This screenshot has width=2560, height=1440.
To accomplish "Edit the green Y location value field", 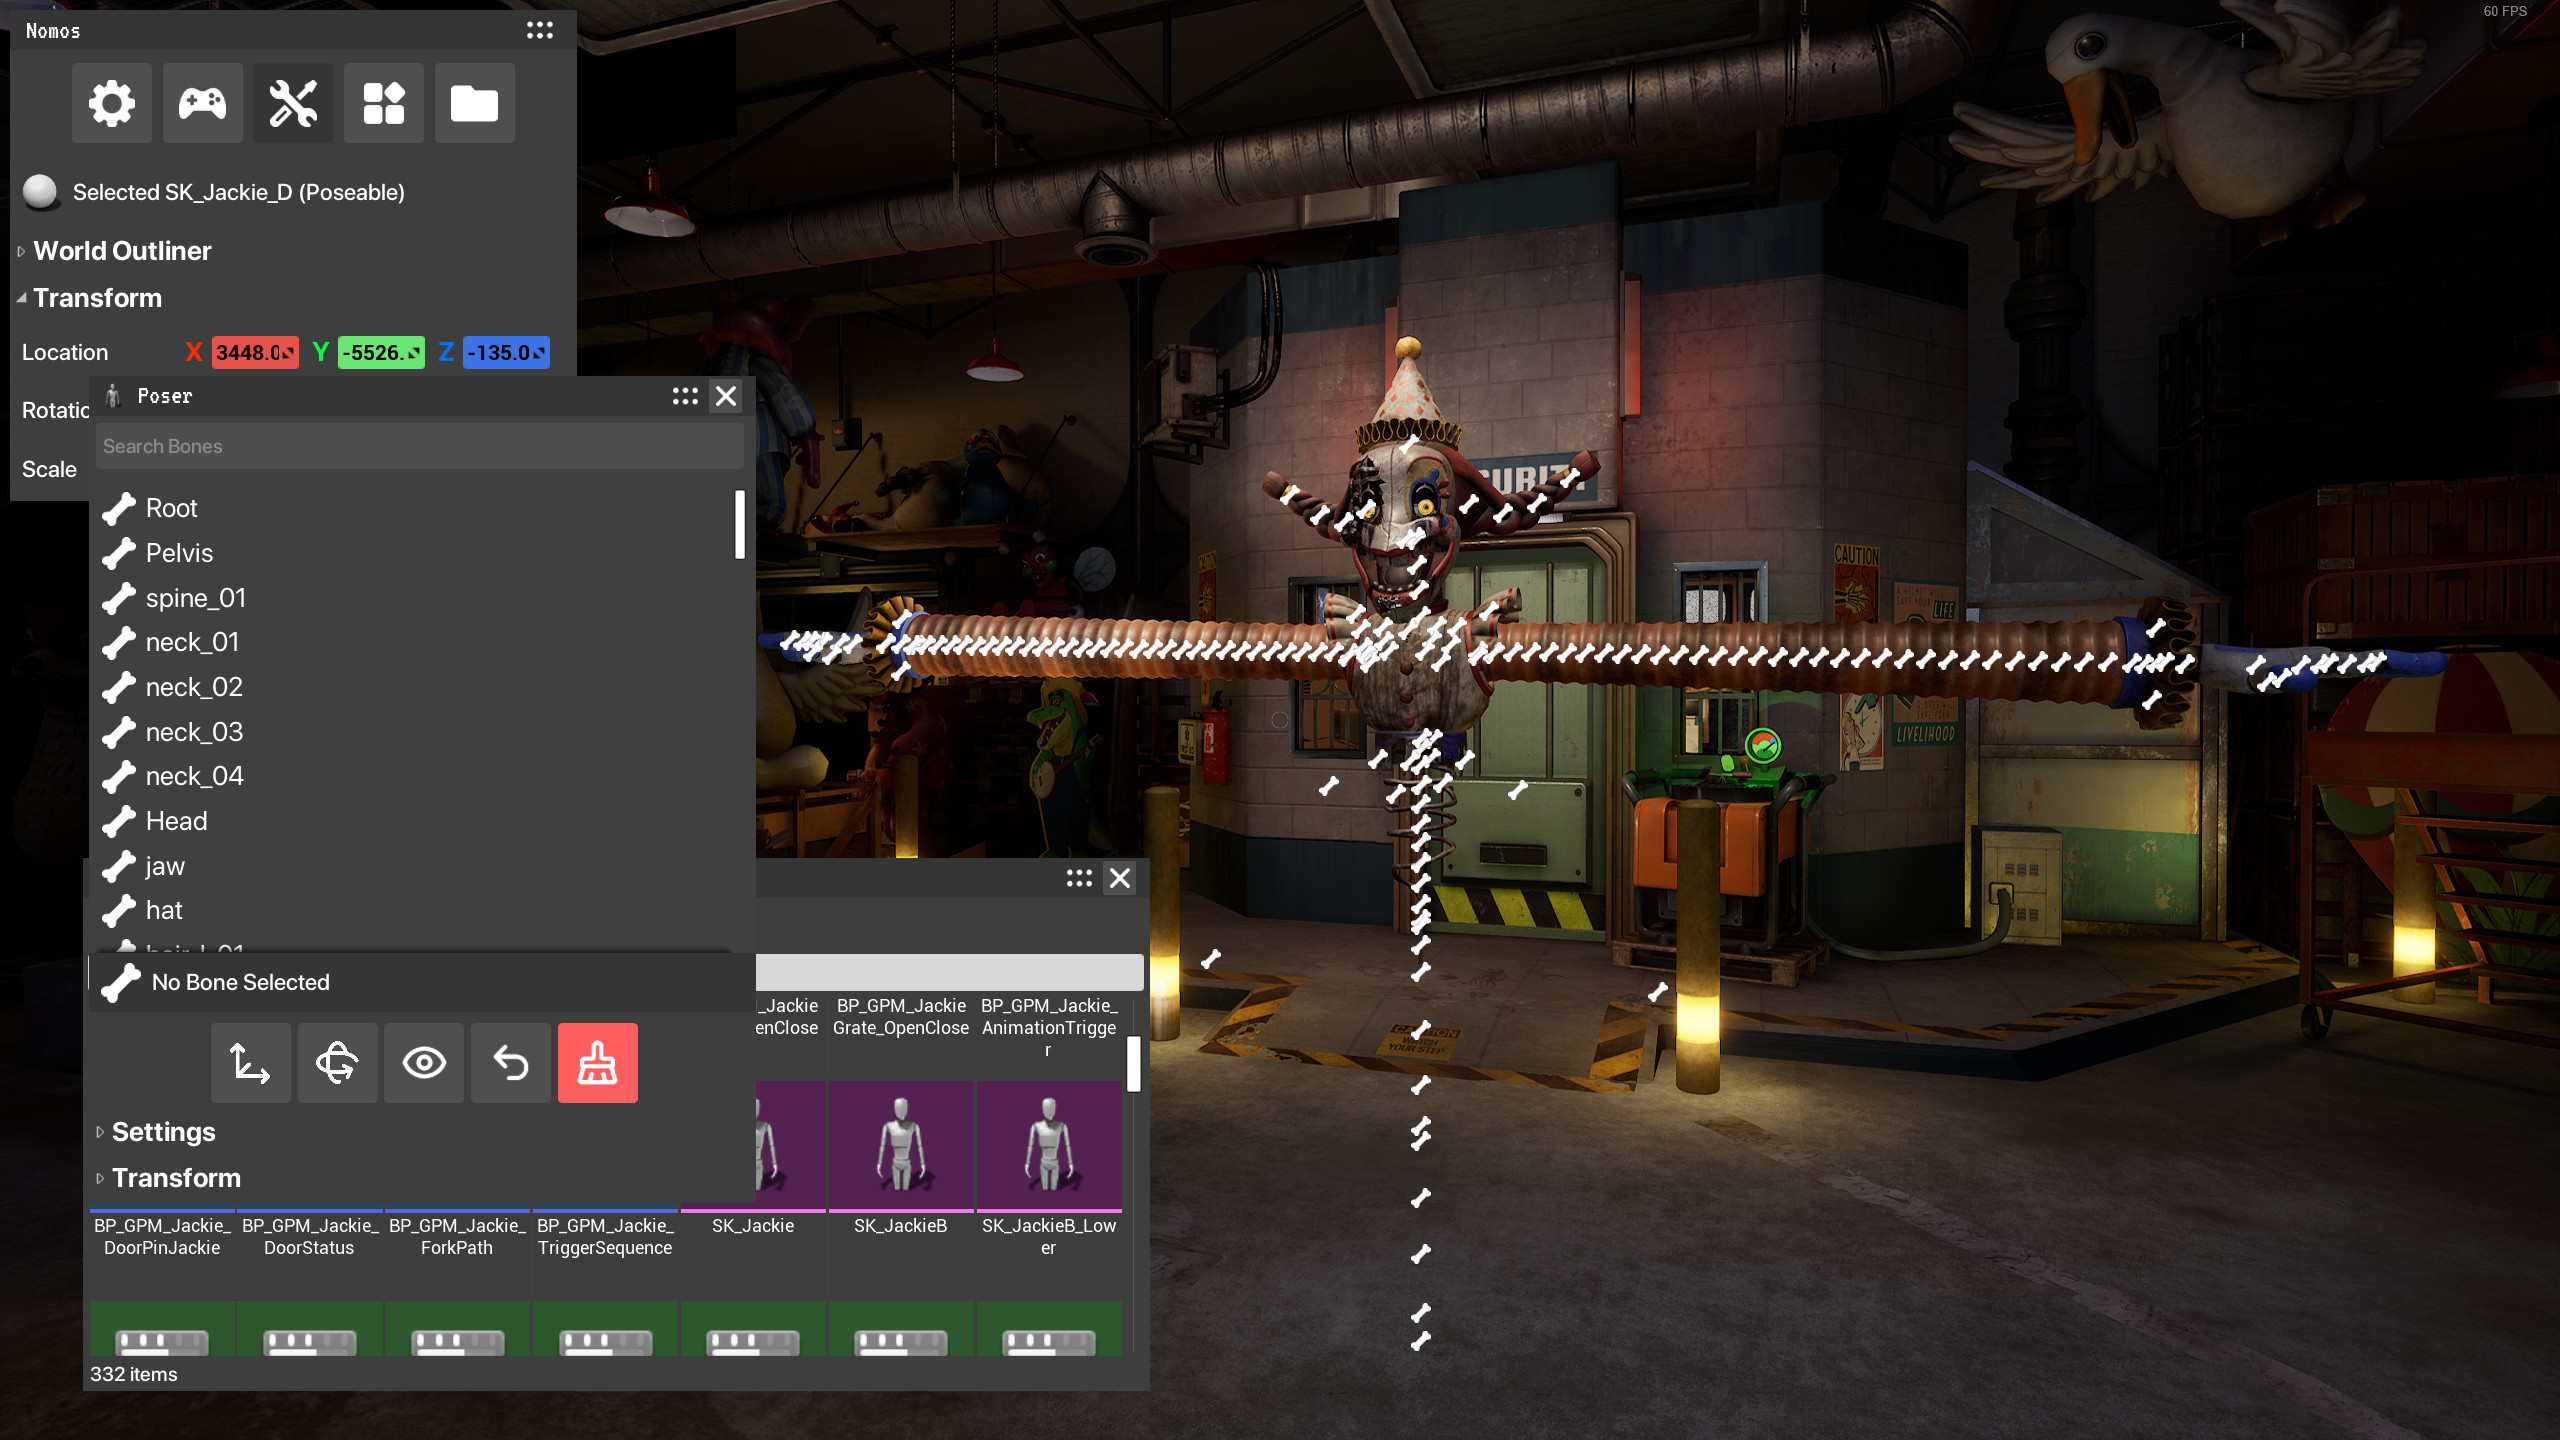I will tap(381, 352).
